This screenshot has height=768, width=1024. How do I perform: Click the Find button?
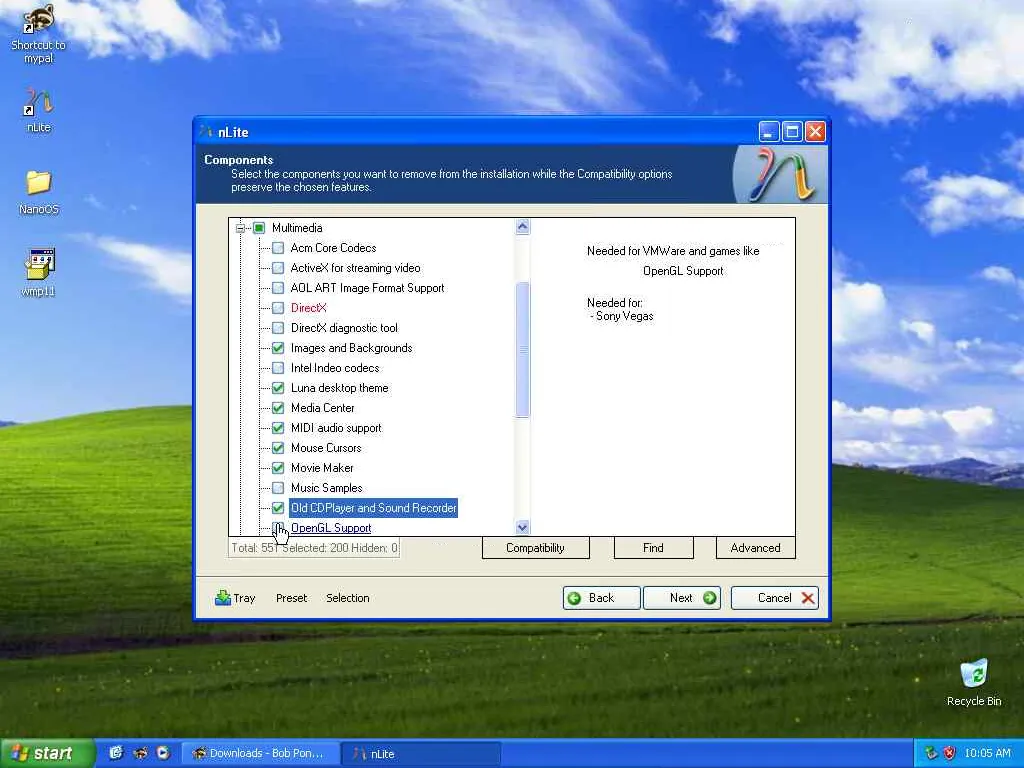[653, 548]
